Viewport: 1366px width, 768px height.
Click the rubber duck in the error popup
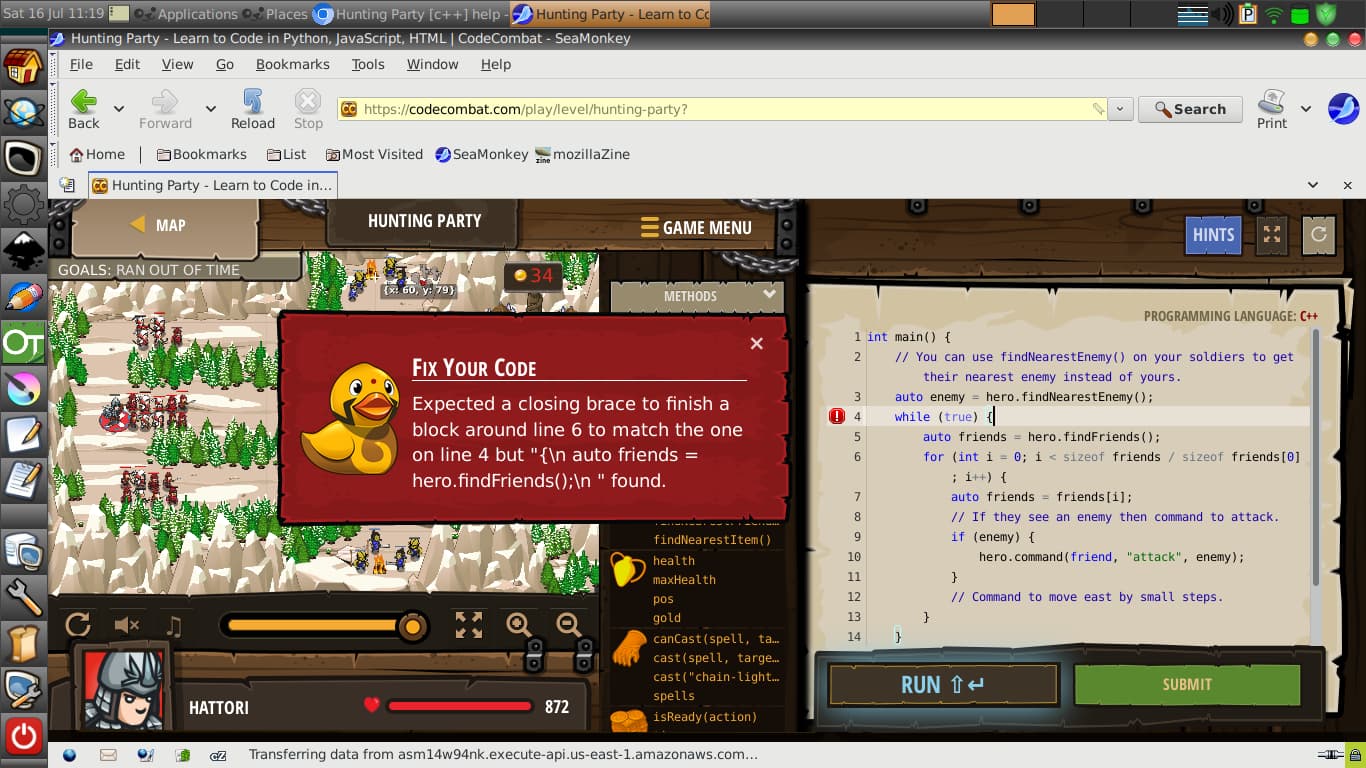coord(352,419)
